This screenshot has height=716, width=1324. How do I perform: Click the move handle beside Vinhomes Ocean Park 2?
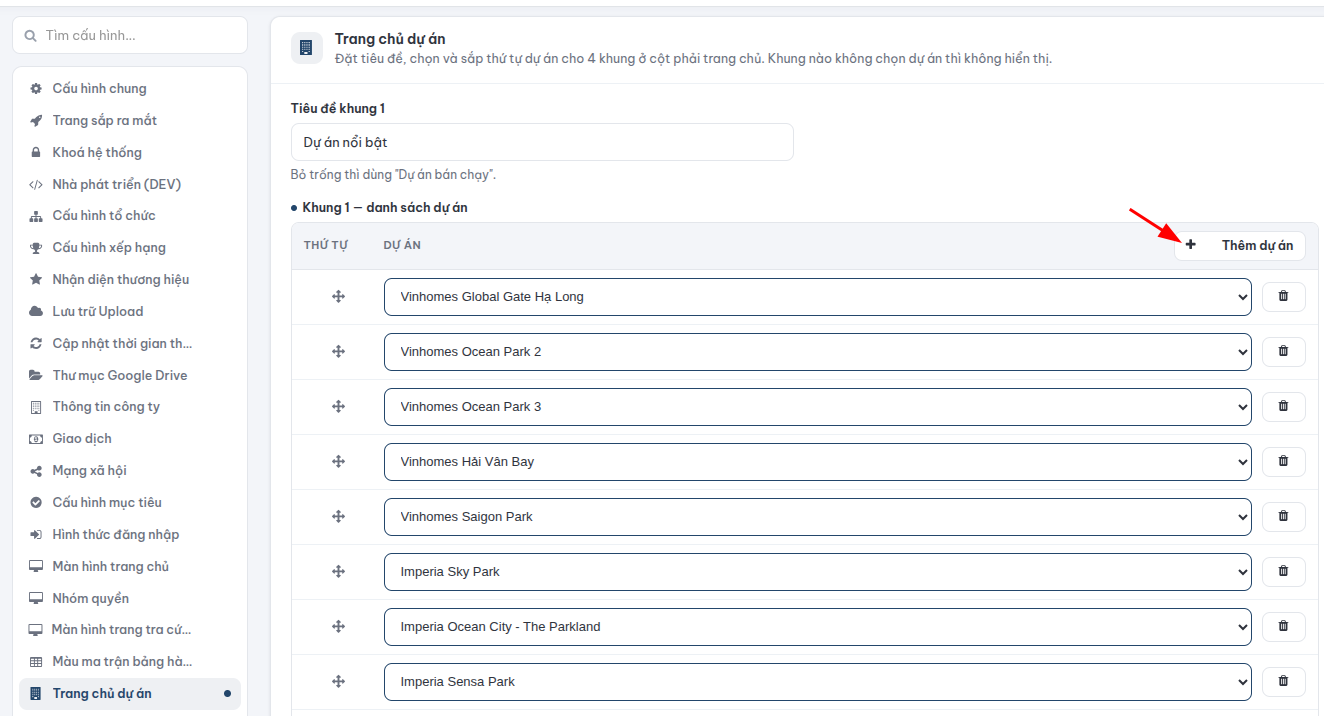(x=338, y=352)
